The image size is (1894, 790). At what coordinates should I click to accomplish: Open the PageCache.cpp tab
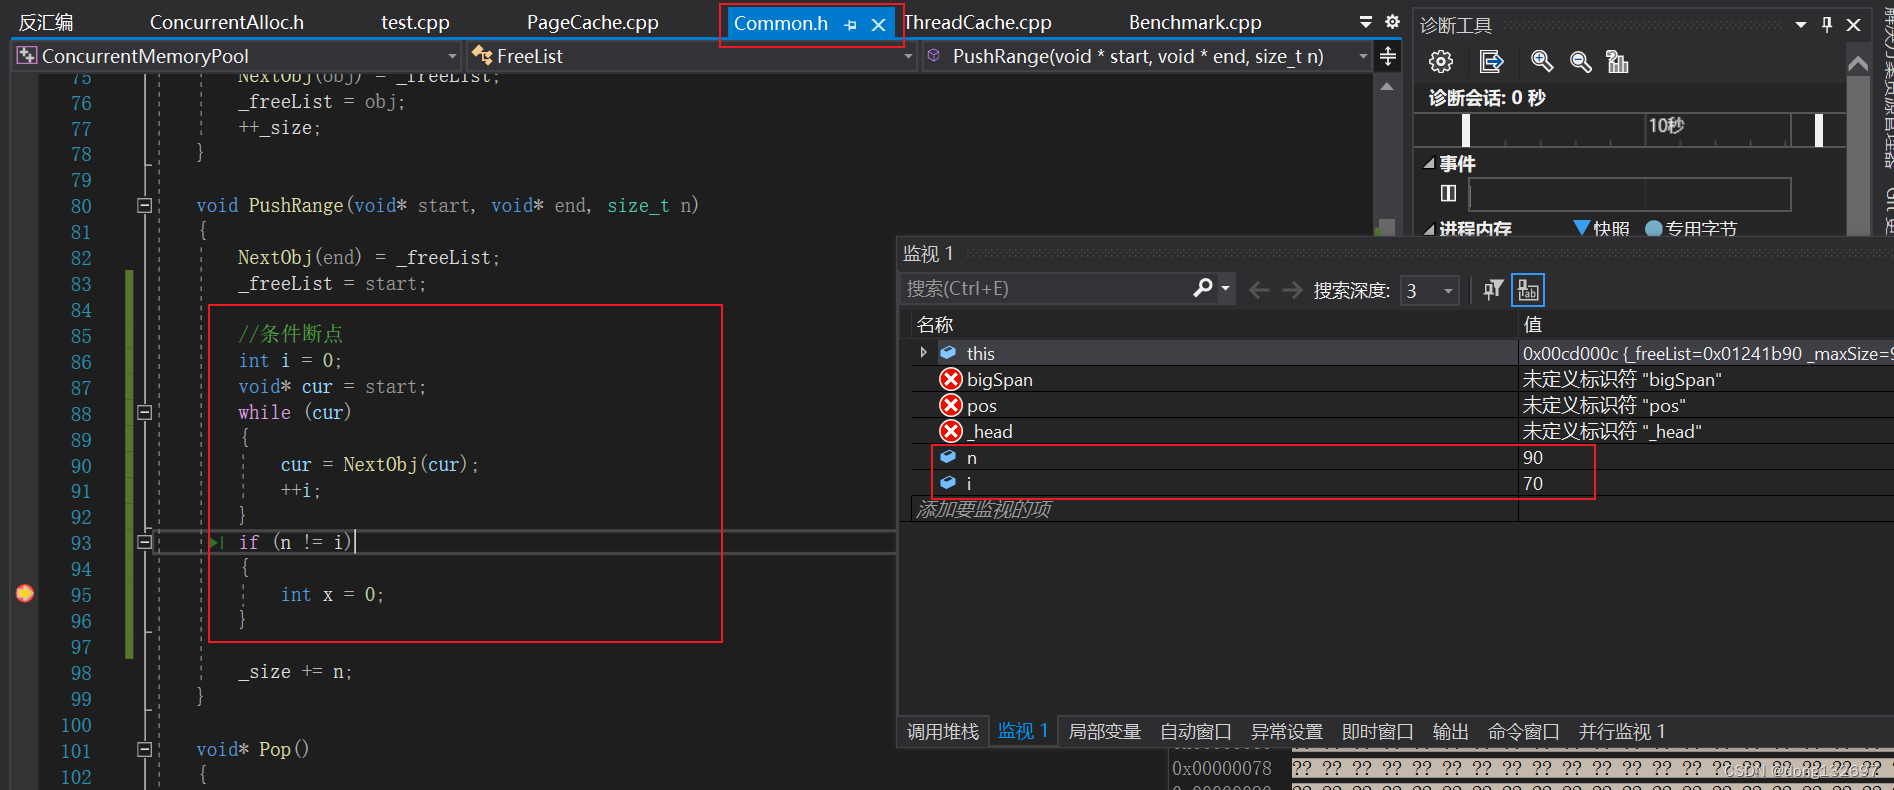[x=593, y=22]
